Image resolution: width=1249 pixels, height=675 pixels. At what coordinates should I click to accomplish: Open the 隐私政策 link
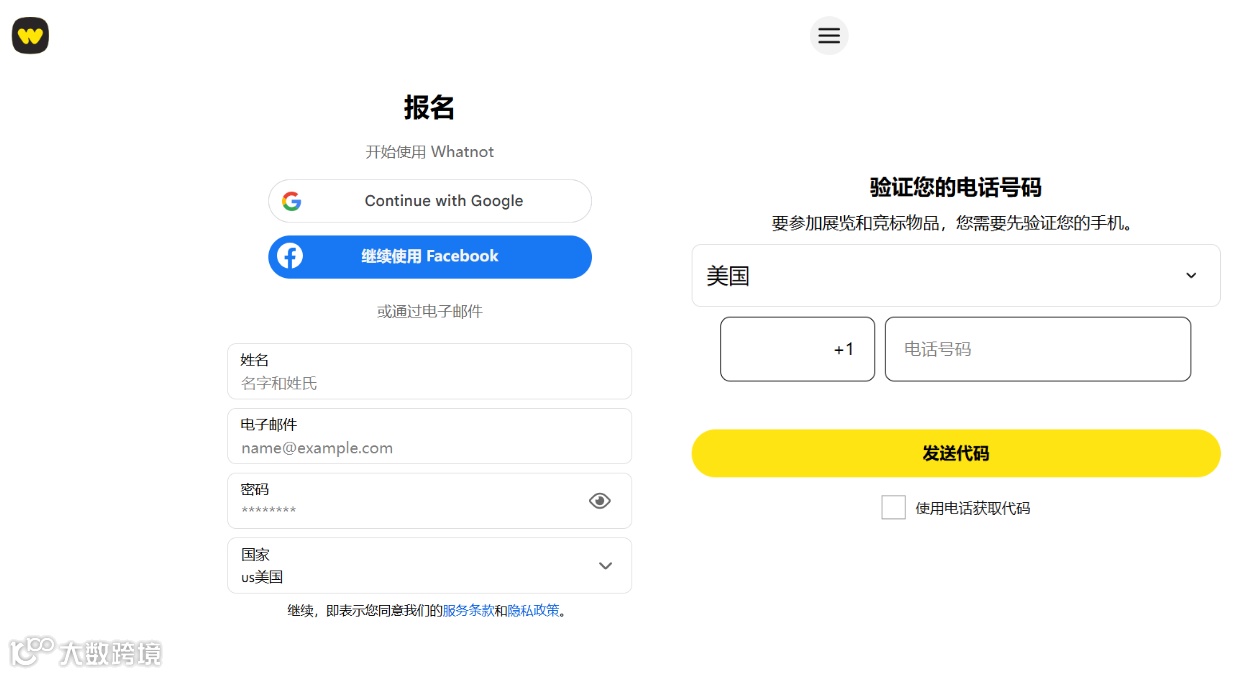[534, 610]
